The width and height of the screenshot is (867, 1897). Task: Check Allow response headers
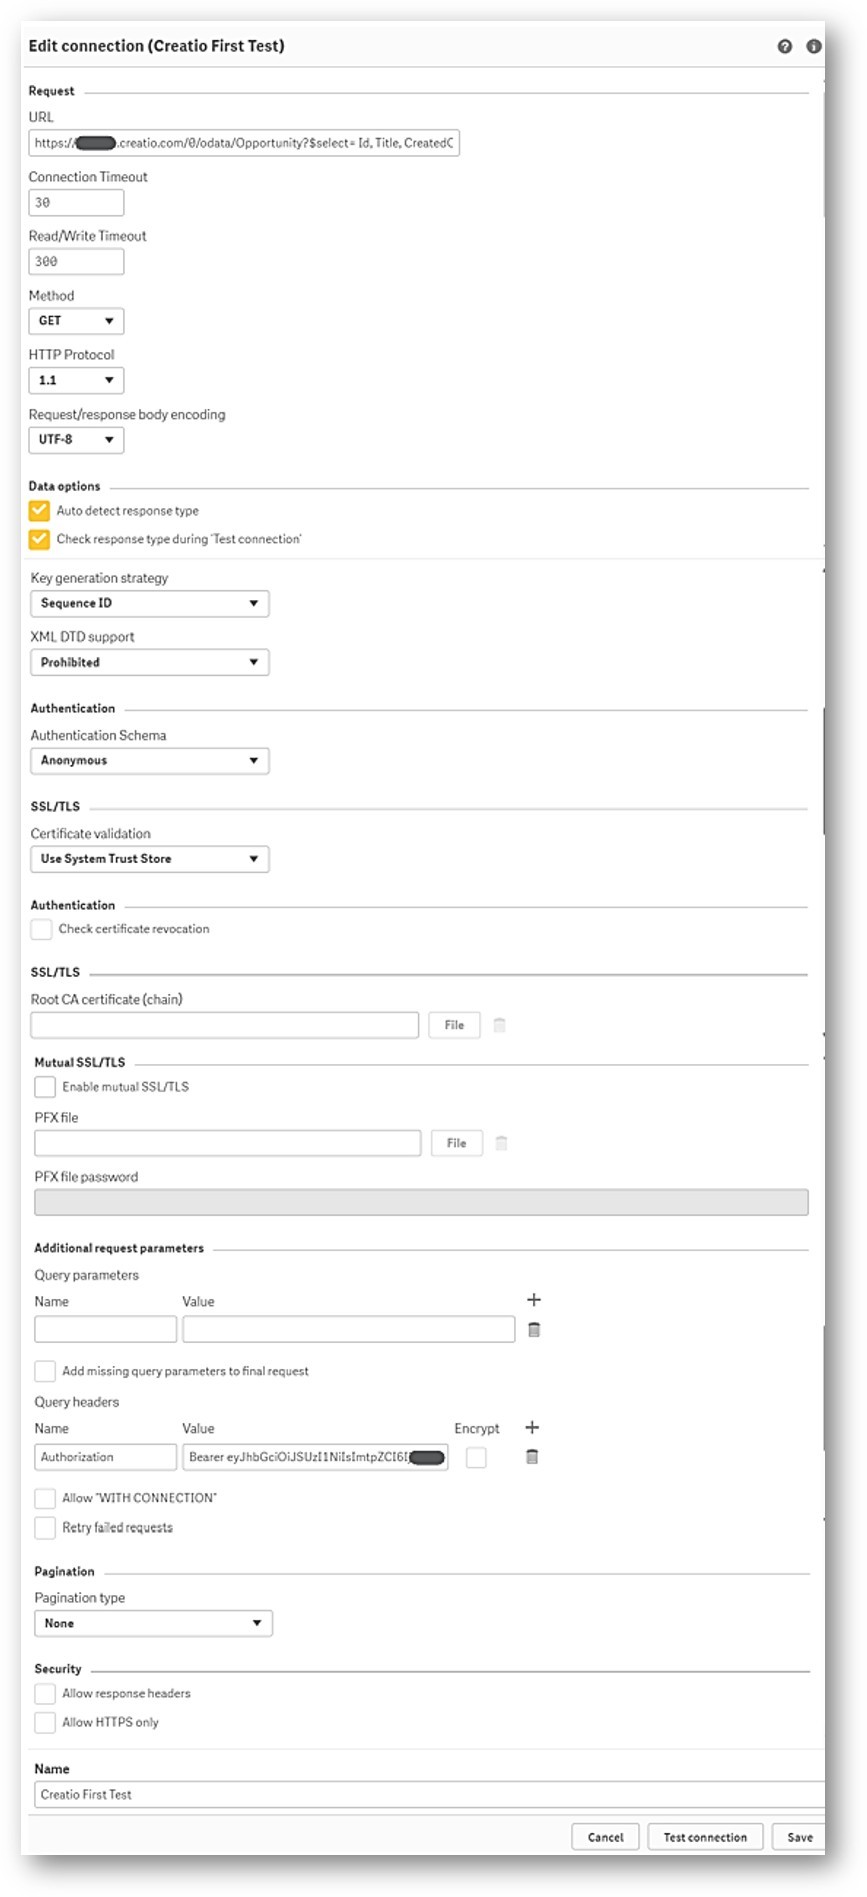[x=45, y=1694]
